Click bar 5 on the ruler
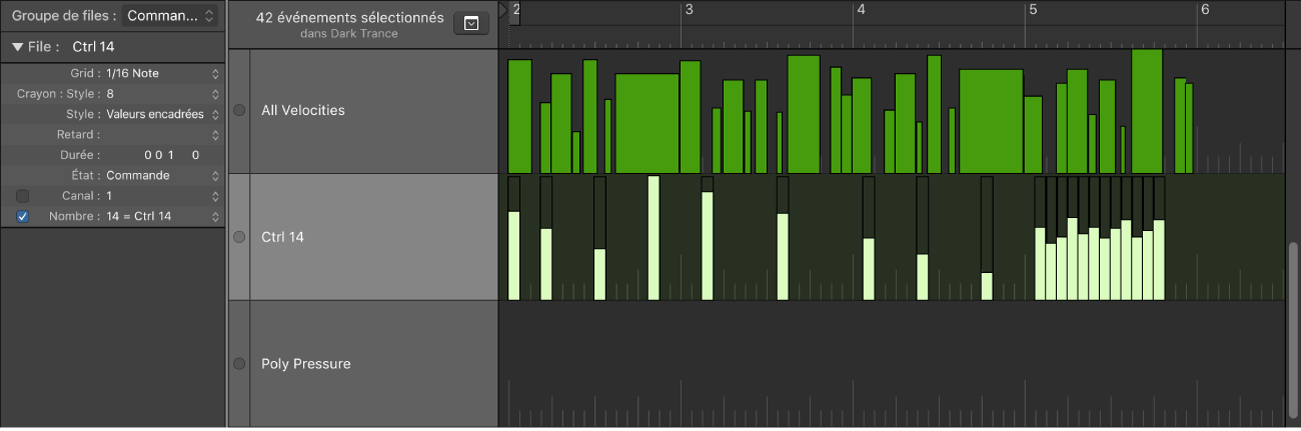 [x=1032, y=9]
